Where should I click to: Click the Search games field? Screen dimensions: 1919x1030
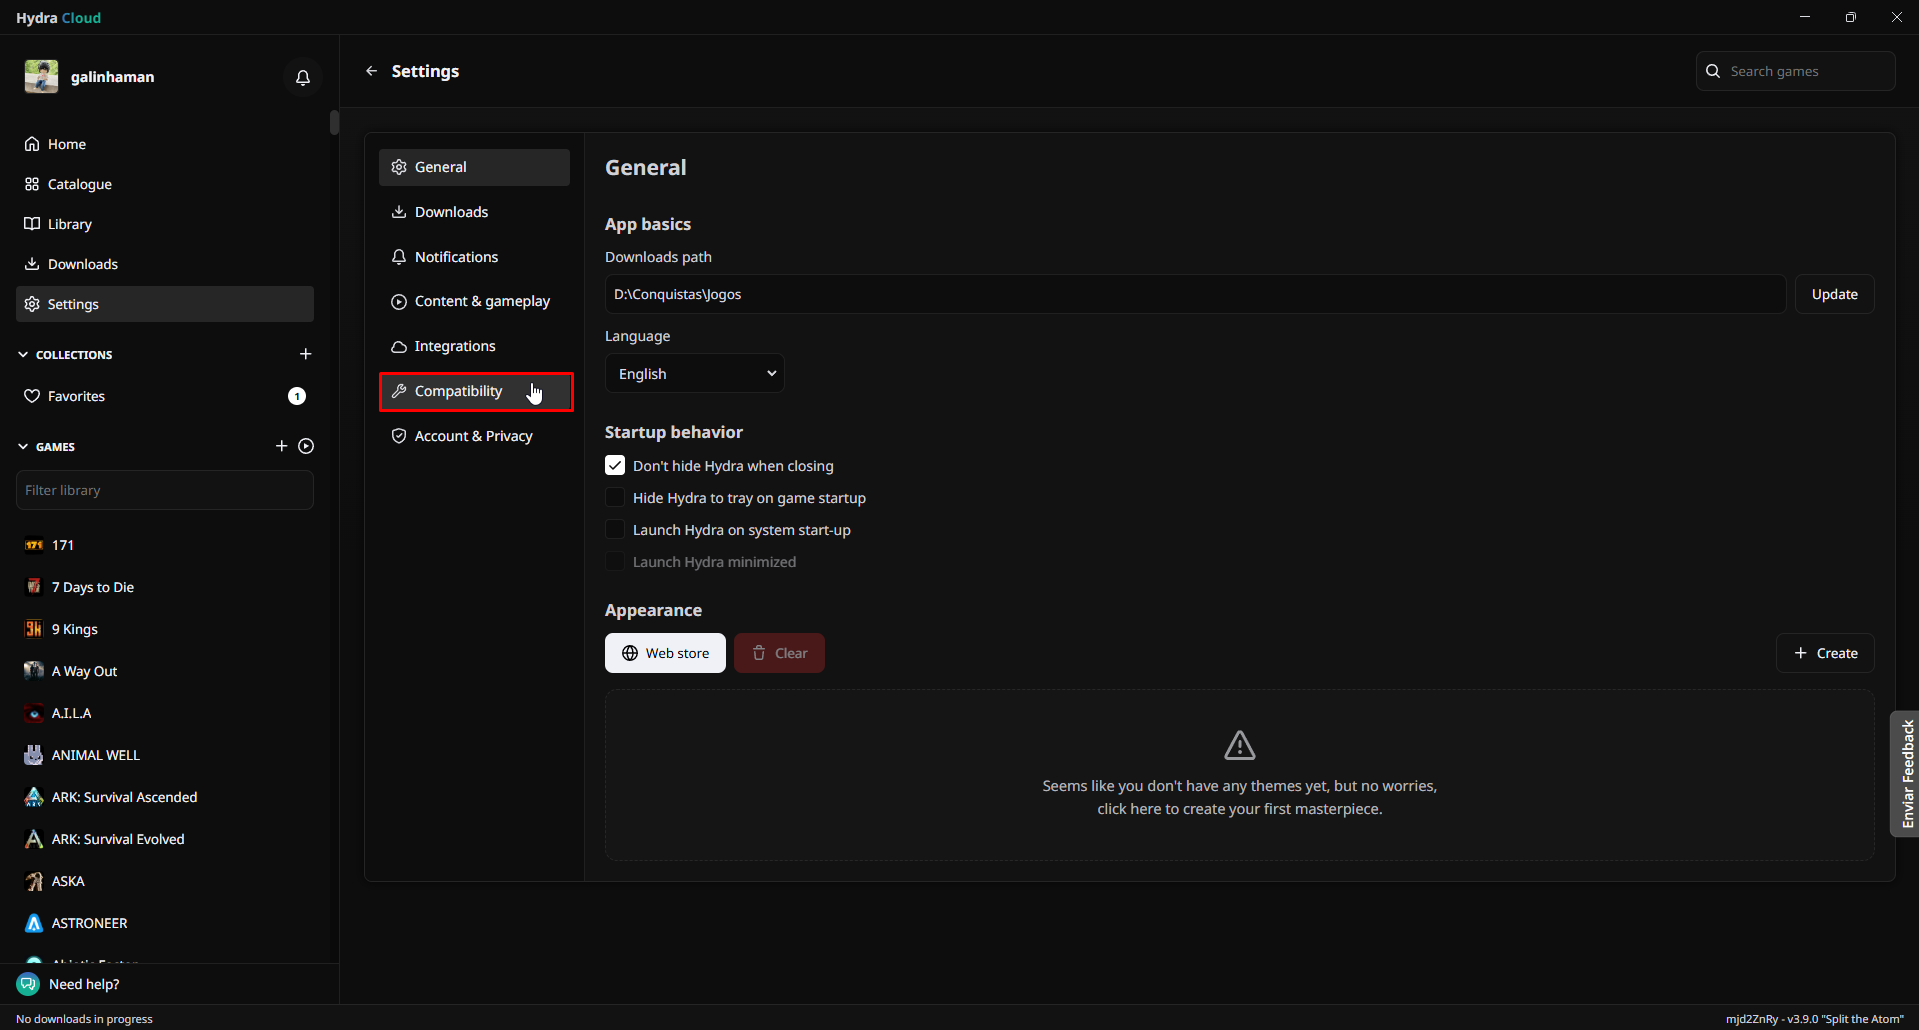click(1805, 71)
